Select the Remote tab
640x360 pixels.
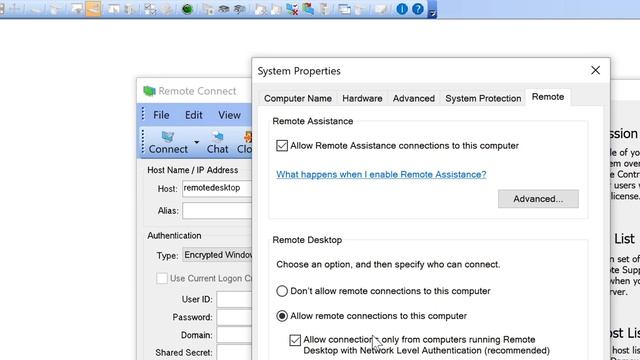coord(548,97)
